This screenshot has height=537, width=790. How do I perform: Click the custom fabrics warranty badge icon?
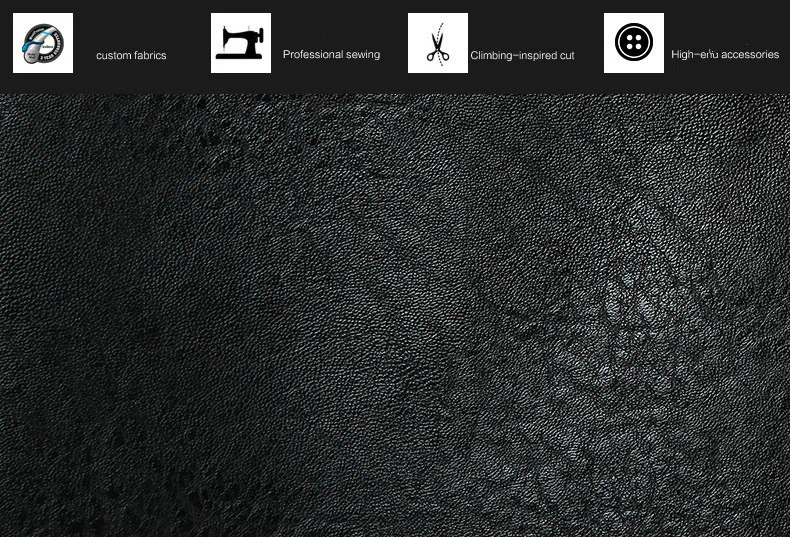coord(43,43)
